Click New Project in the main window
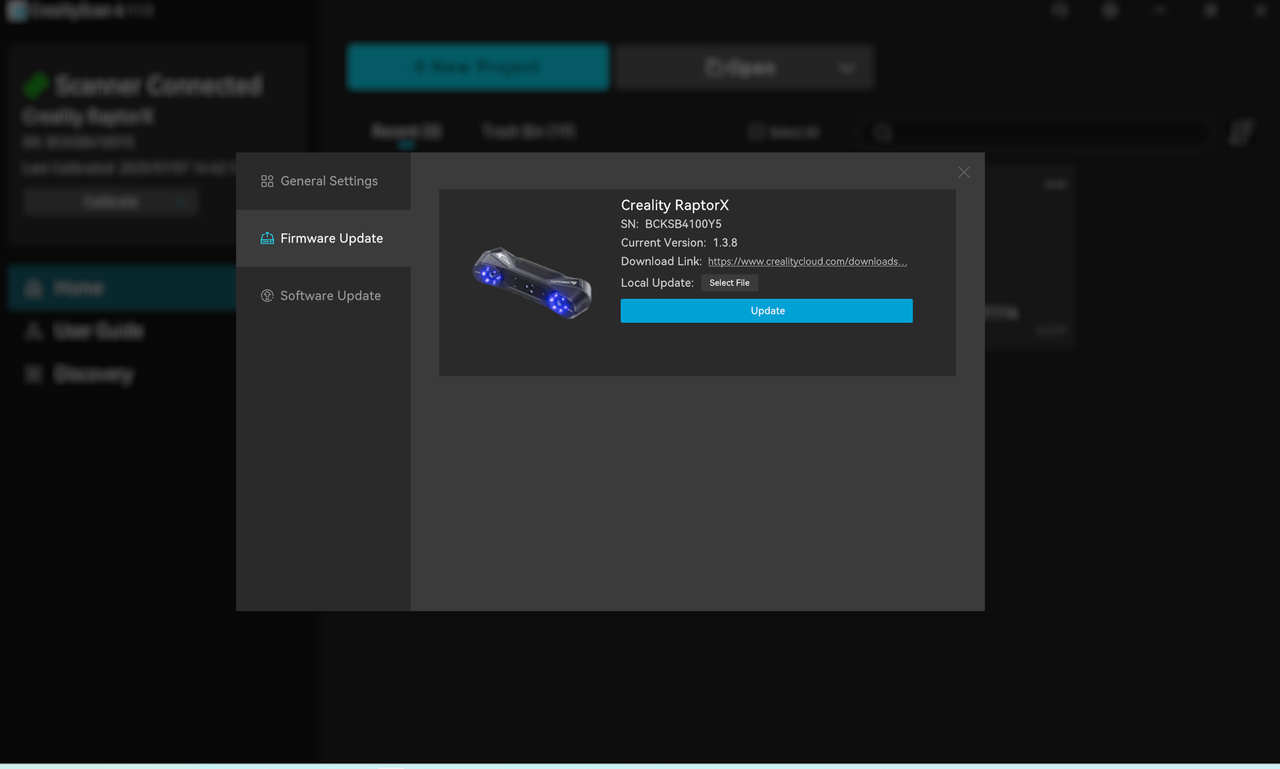 [x=478, y=67]
